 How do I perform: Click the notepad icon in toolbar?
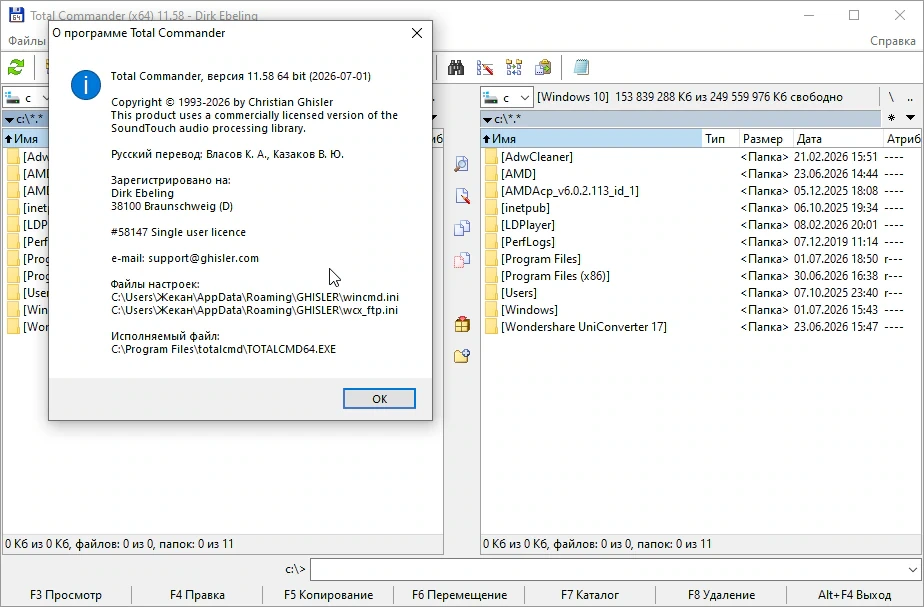click(x=581, y=68)
